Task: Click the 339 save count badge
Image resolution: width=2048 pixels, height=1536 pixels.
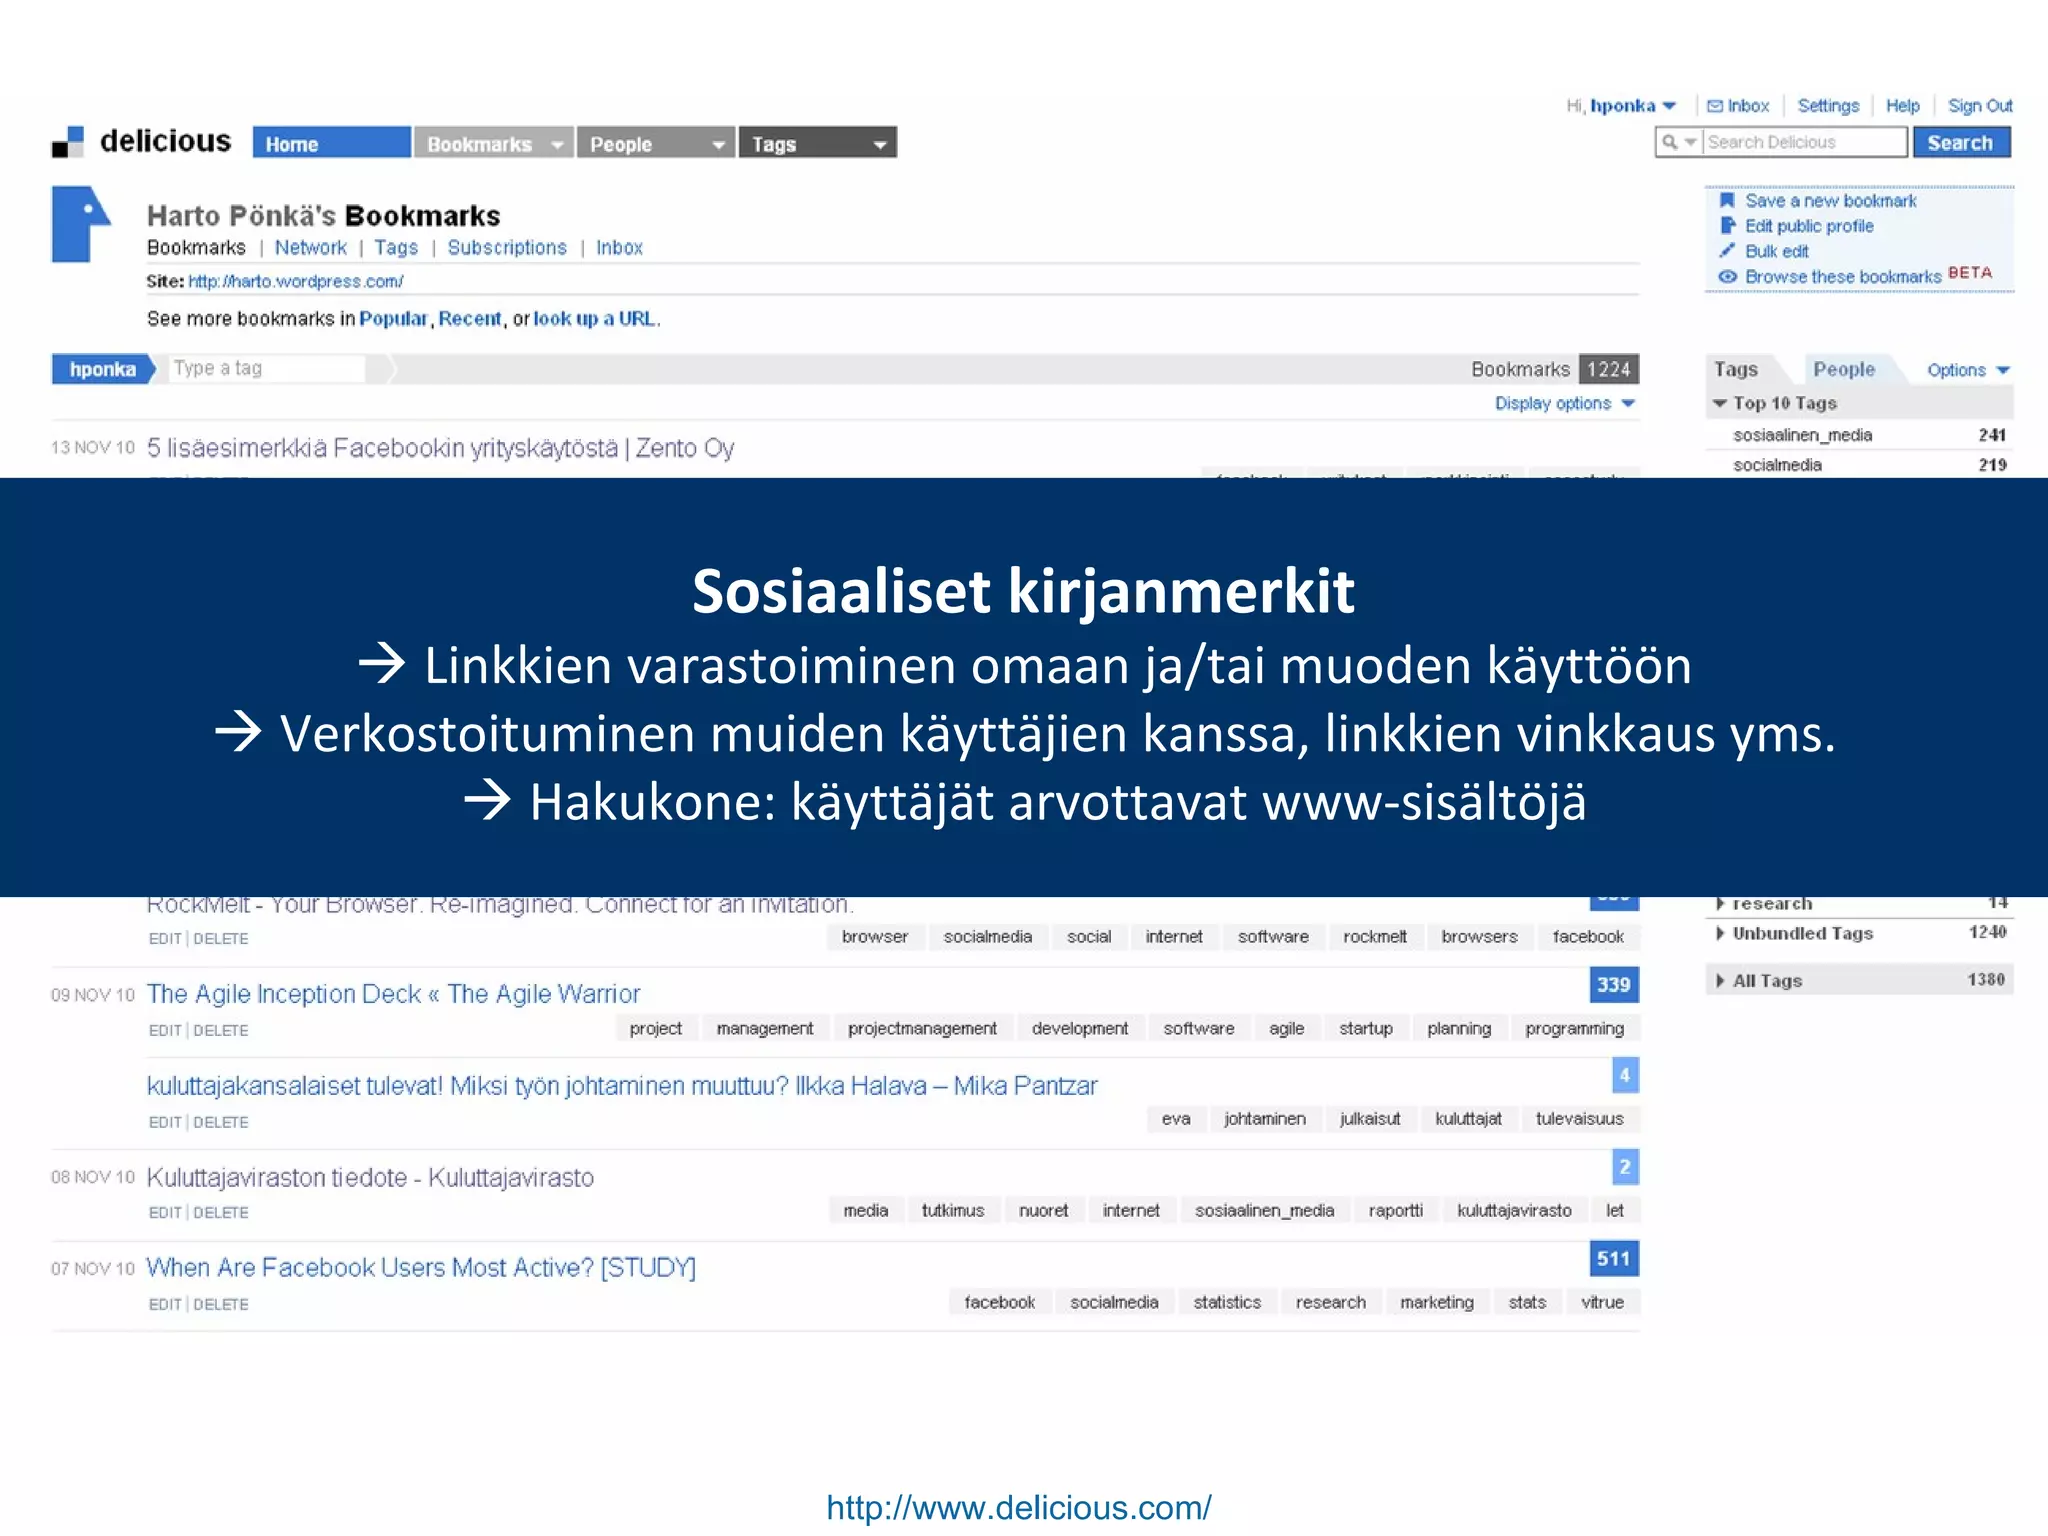Action: point(1613,985)
